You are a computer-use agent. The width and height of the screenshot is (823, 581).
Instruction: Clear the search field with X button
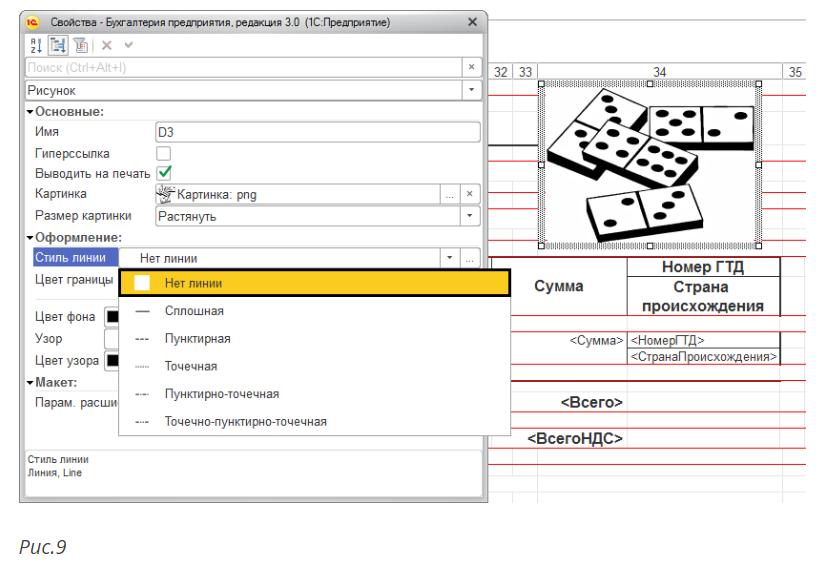tap(471, 67)
